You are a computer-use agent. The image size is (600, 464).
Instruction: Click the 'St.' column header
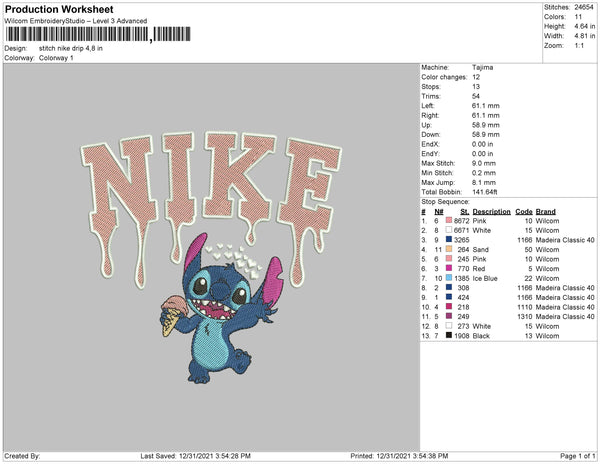click(464, 212)
